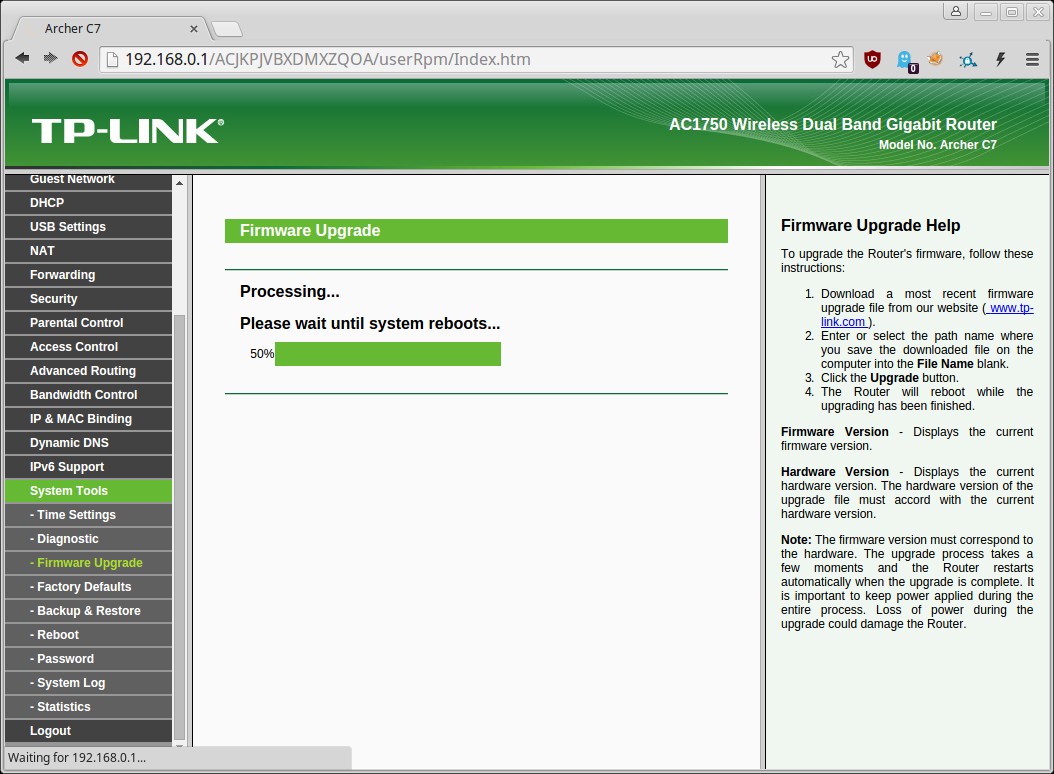Open the Ghostery ghost extension icon
Viewport: 1054px width, 774px height.
(x=905, y=61)
